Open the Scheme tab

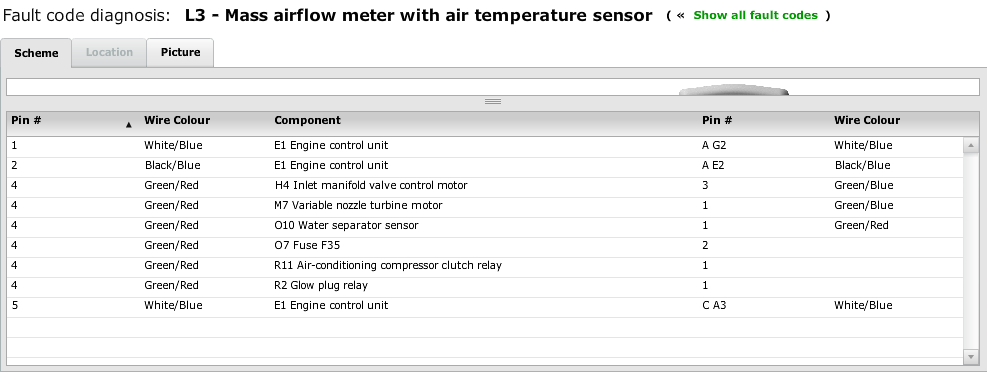pos(36,53)
